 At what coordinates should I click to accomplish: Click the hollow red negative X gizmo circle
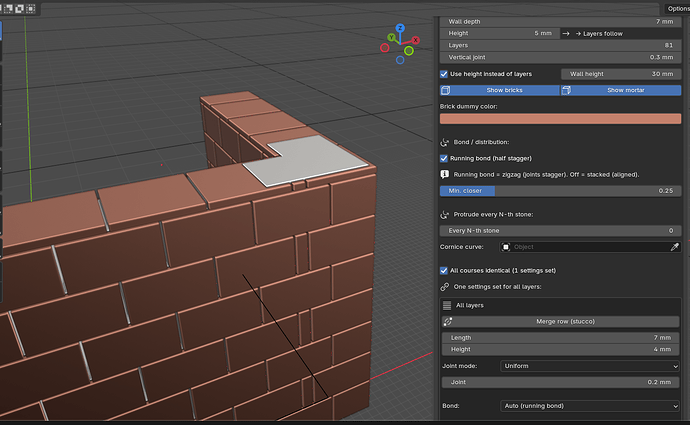(385, 48)
